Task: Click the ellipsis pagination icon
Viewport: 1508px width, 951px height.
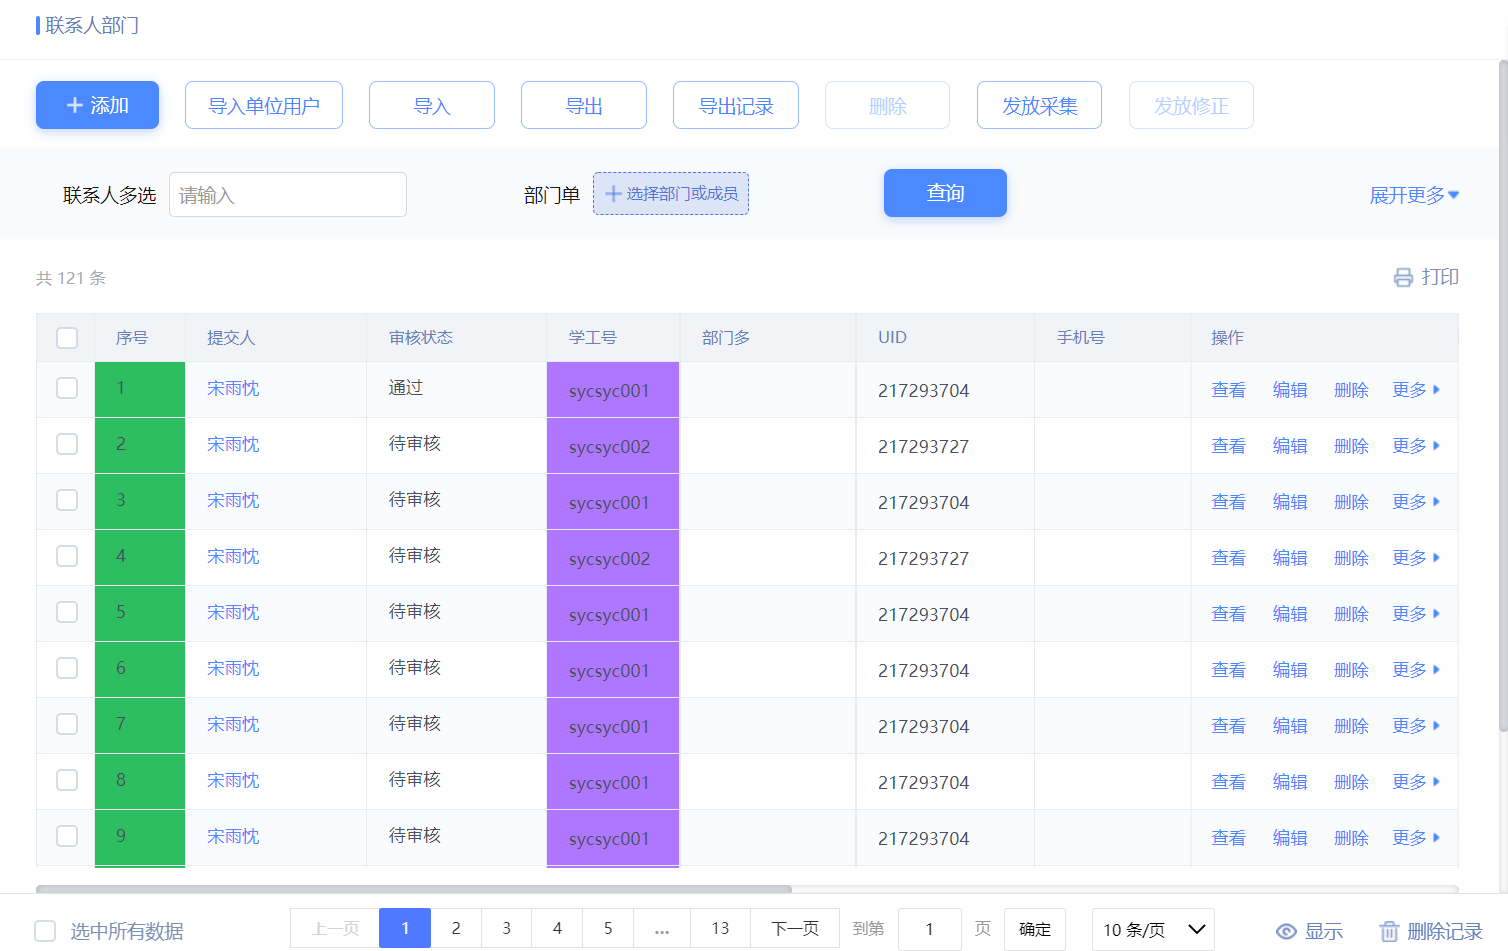Action: (x=662, y=929)
